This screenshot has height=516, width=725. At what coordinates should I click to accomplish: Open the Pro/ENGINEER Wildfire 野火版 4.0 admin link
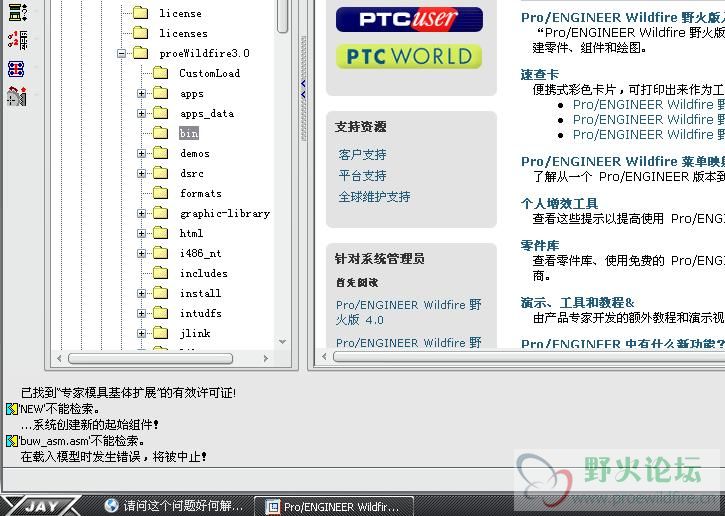pyautogui.click(x=409, y=312)
